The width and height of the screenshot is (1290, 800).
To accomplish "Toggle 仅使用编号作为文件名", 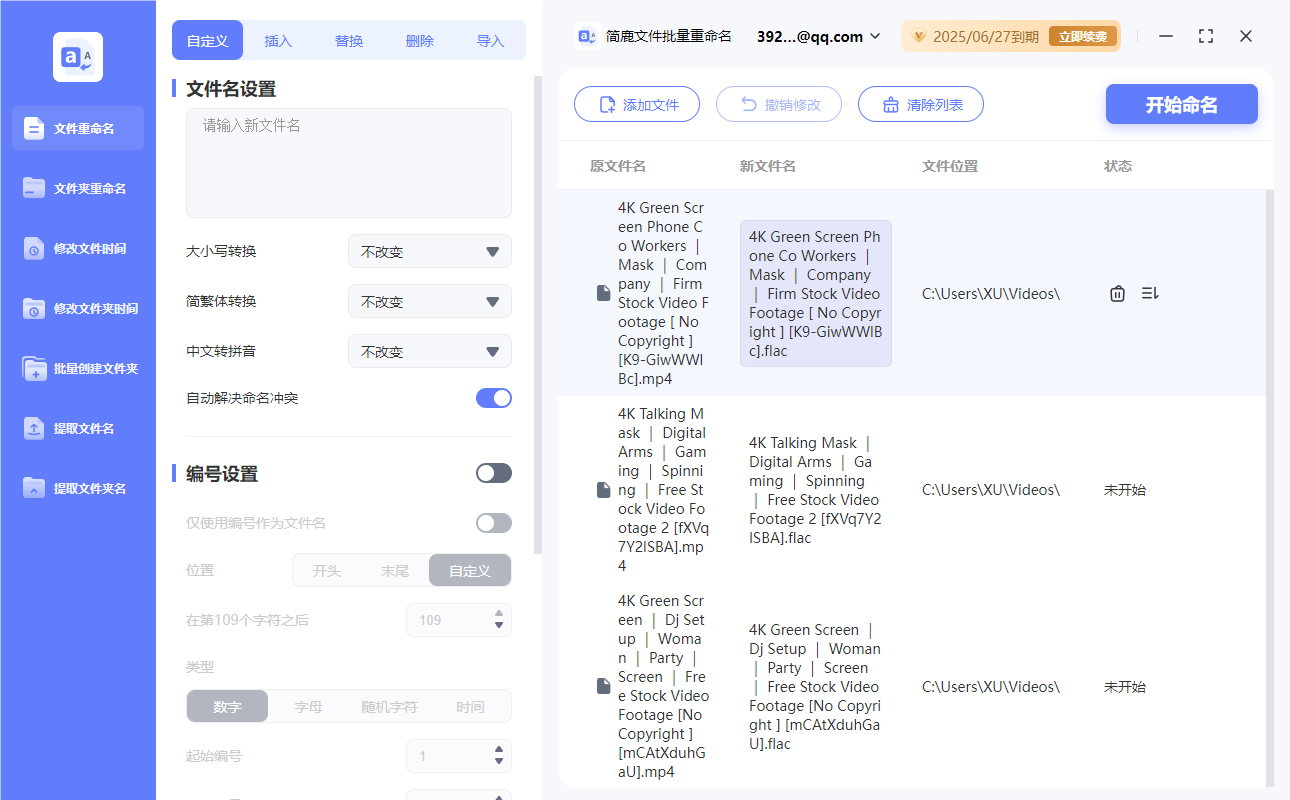I will click(493, 522).
